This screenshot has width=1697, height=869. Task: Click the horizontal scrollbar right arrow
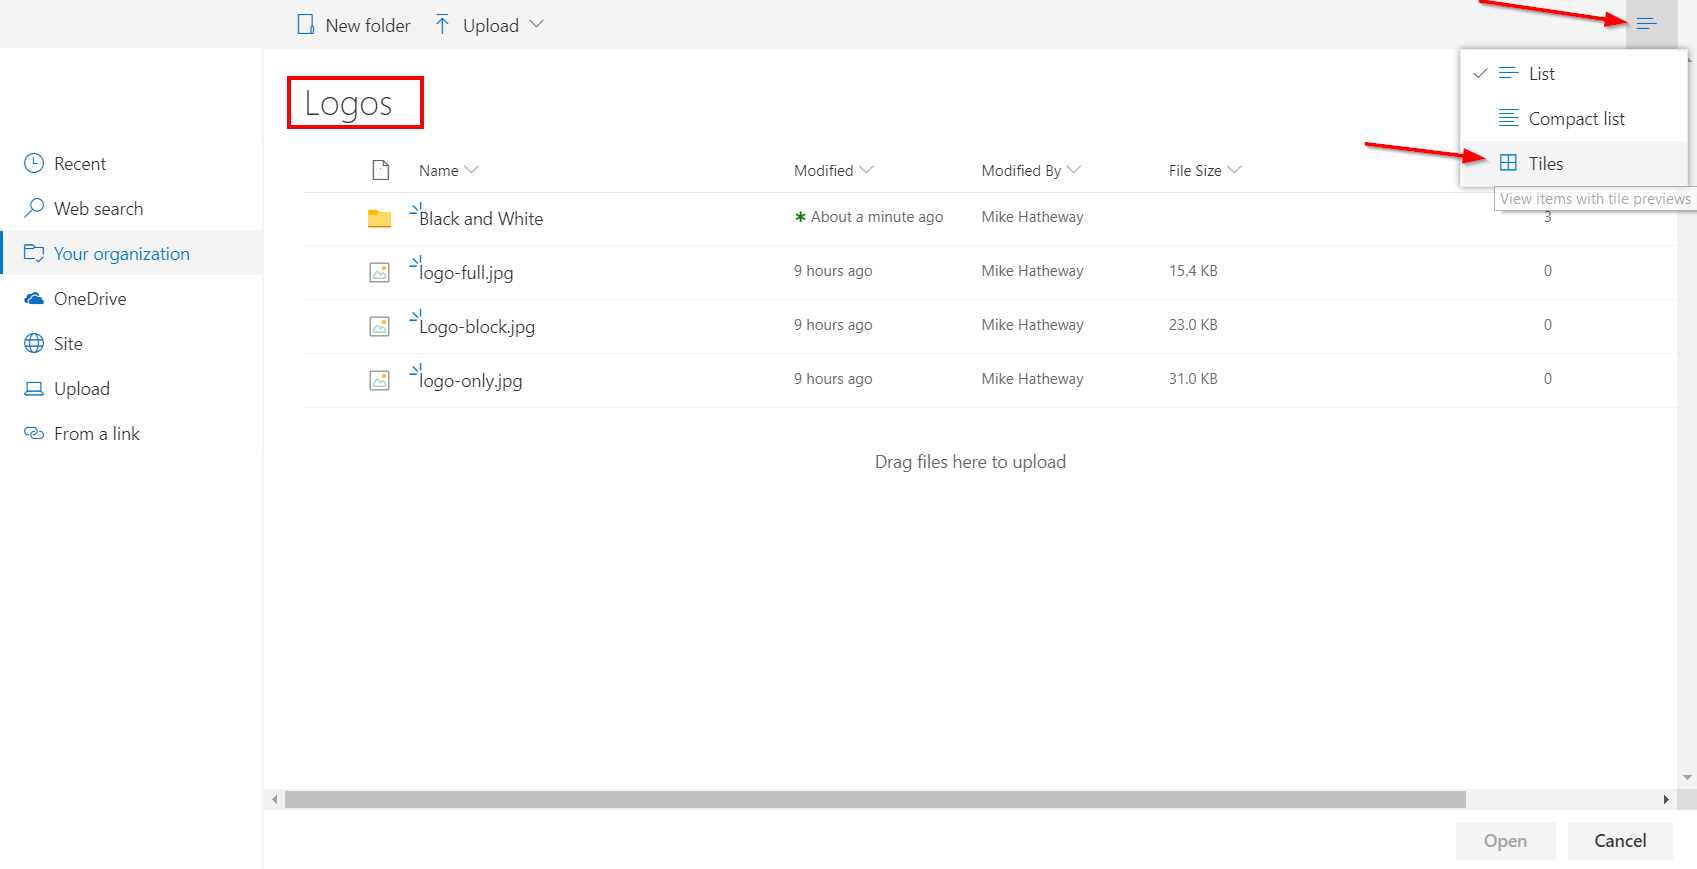1666,800
